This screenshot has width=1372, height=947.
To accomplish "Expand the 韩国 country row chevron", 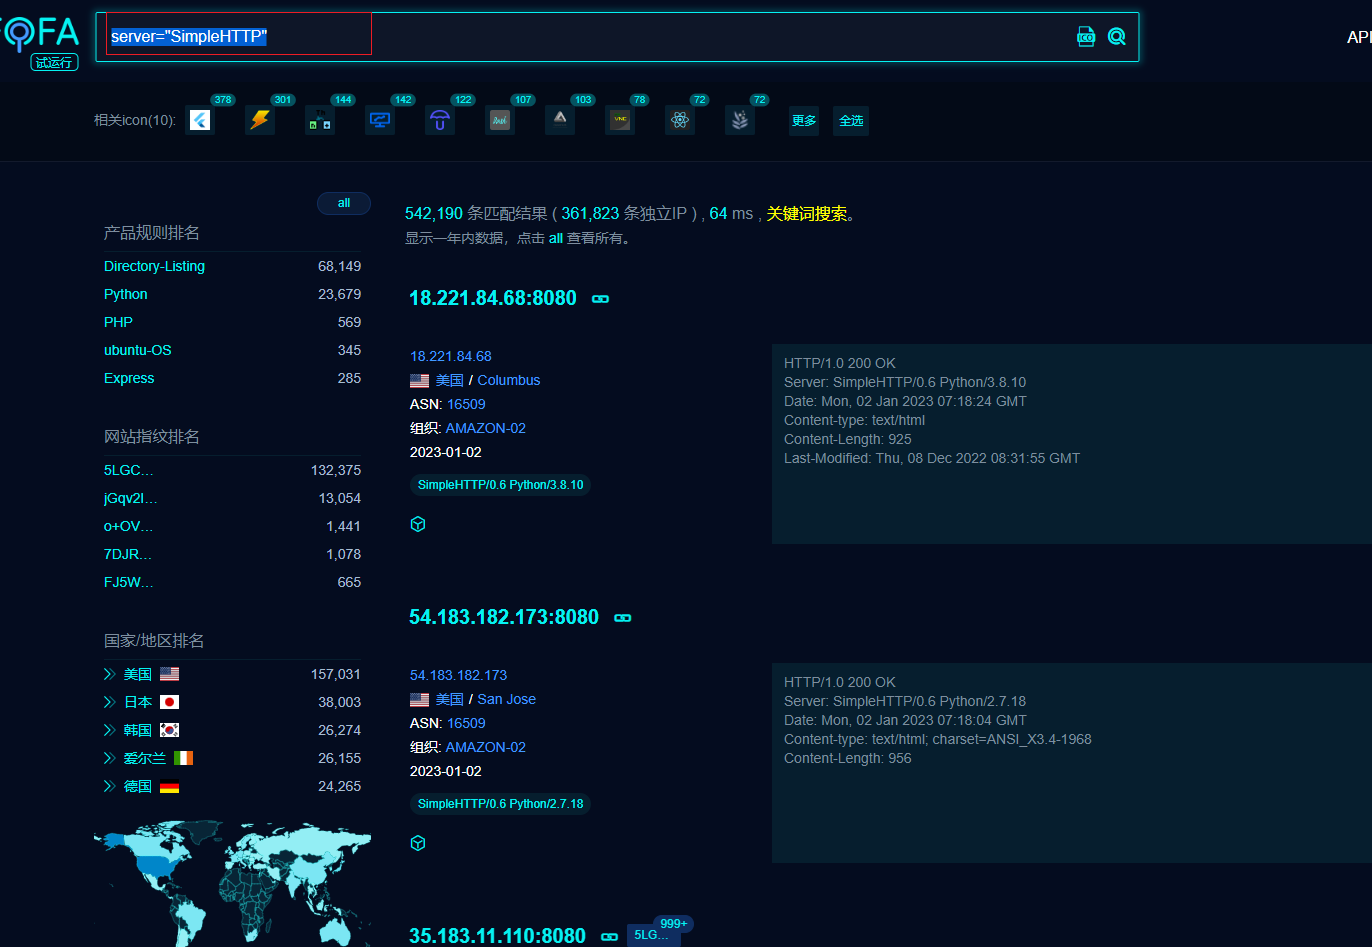I will [110, 730].
